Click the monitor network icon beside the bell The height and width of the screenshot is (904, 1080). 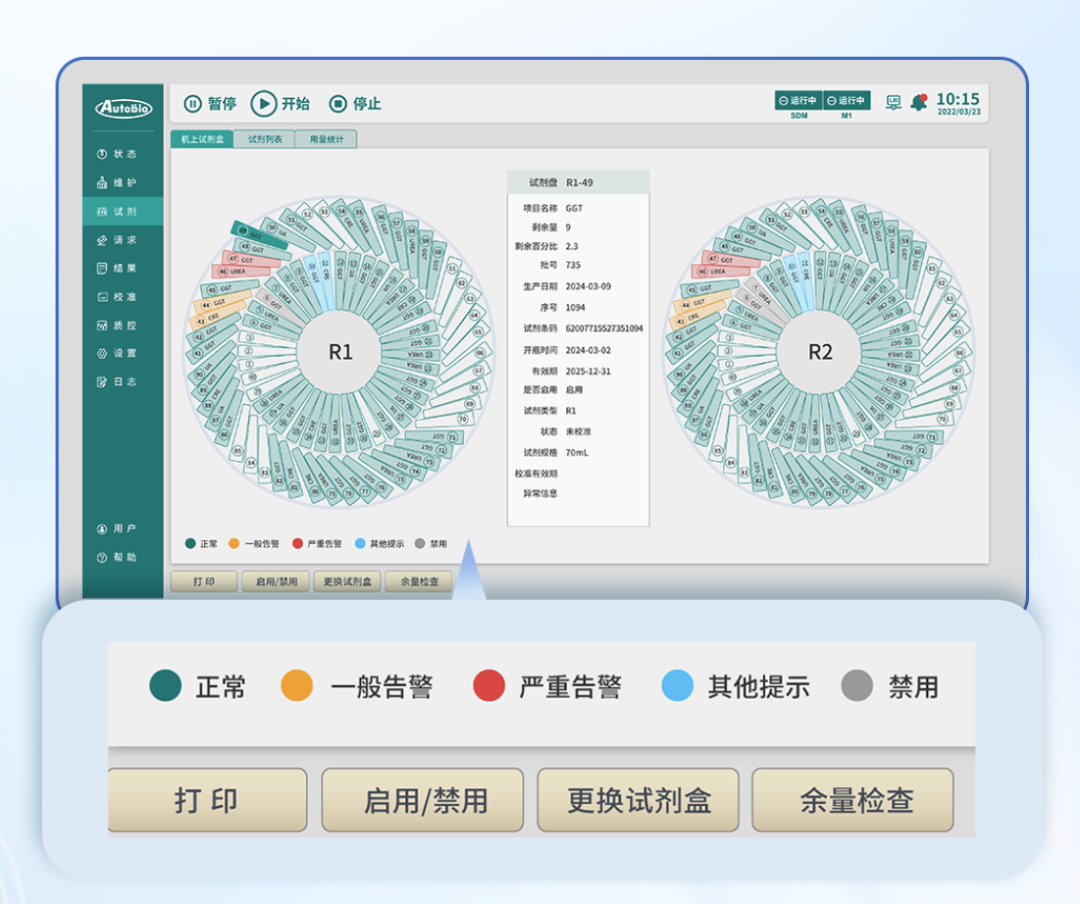893,103
